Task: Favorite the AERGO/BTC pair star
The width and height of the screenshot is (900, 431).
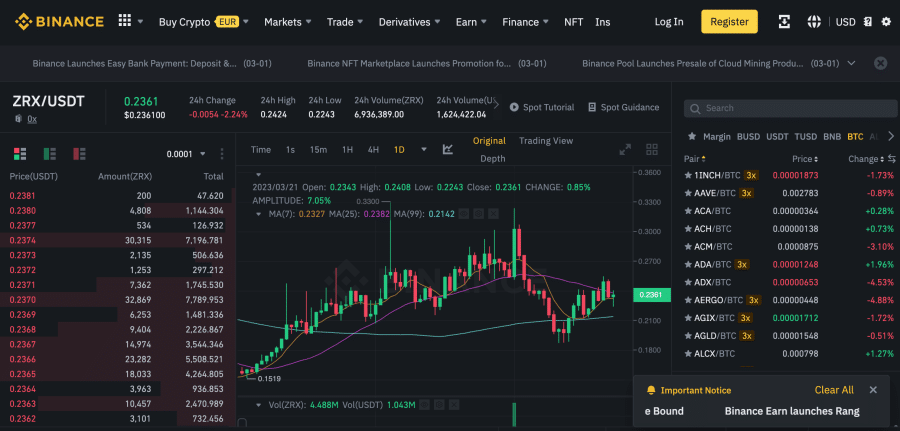Action: point(688,300)
